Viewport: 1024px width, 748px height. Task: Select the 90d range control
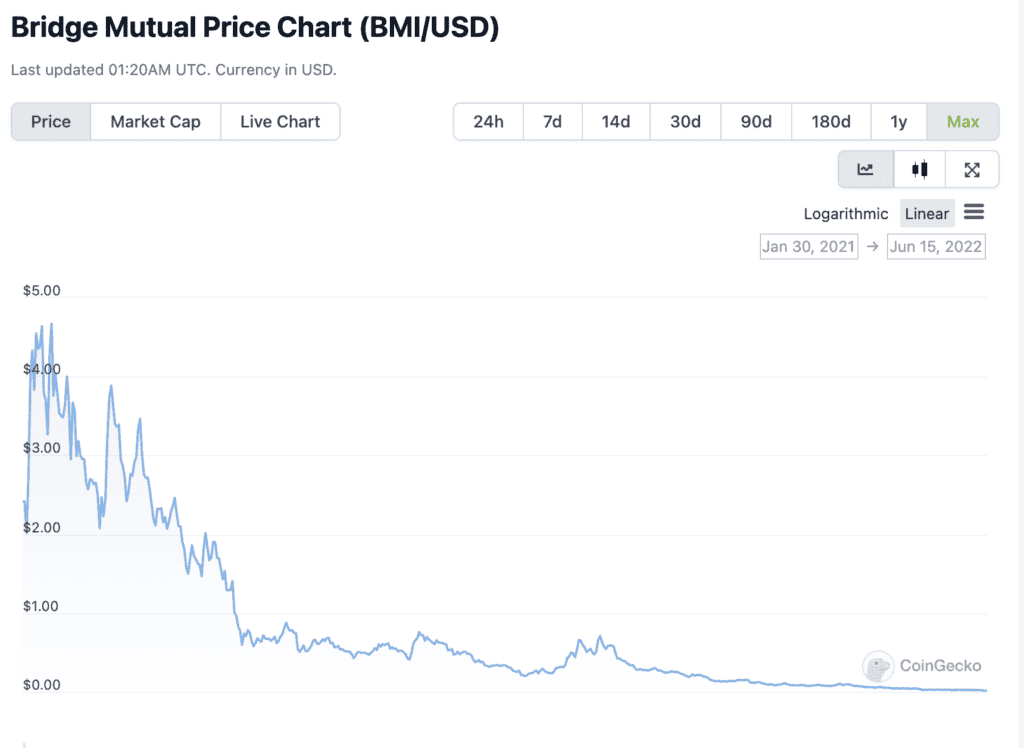[756, 121]
